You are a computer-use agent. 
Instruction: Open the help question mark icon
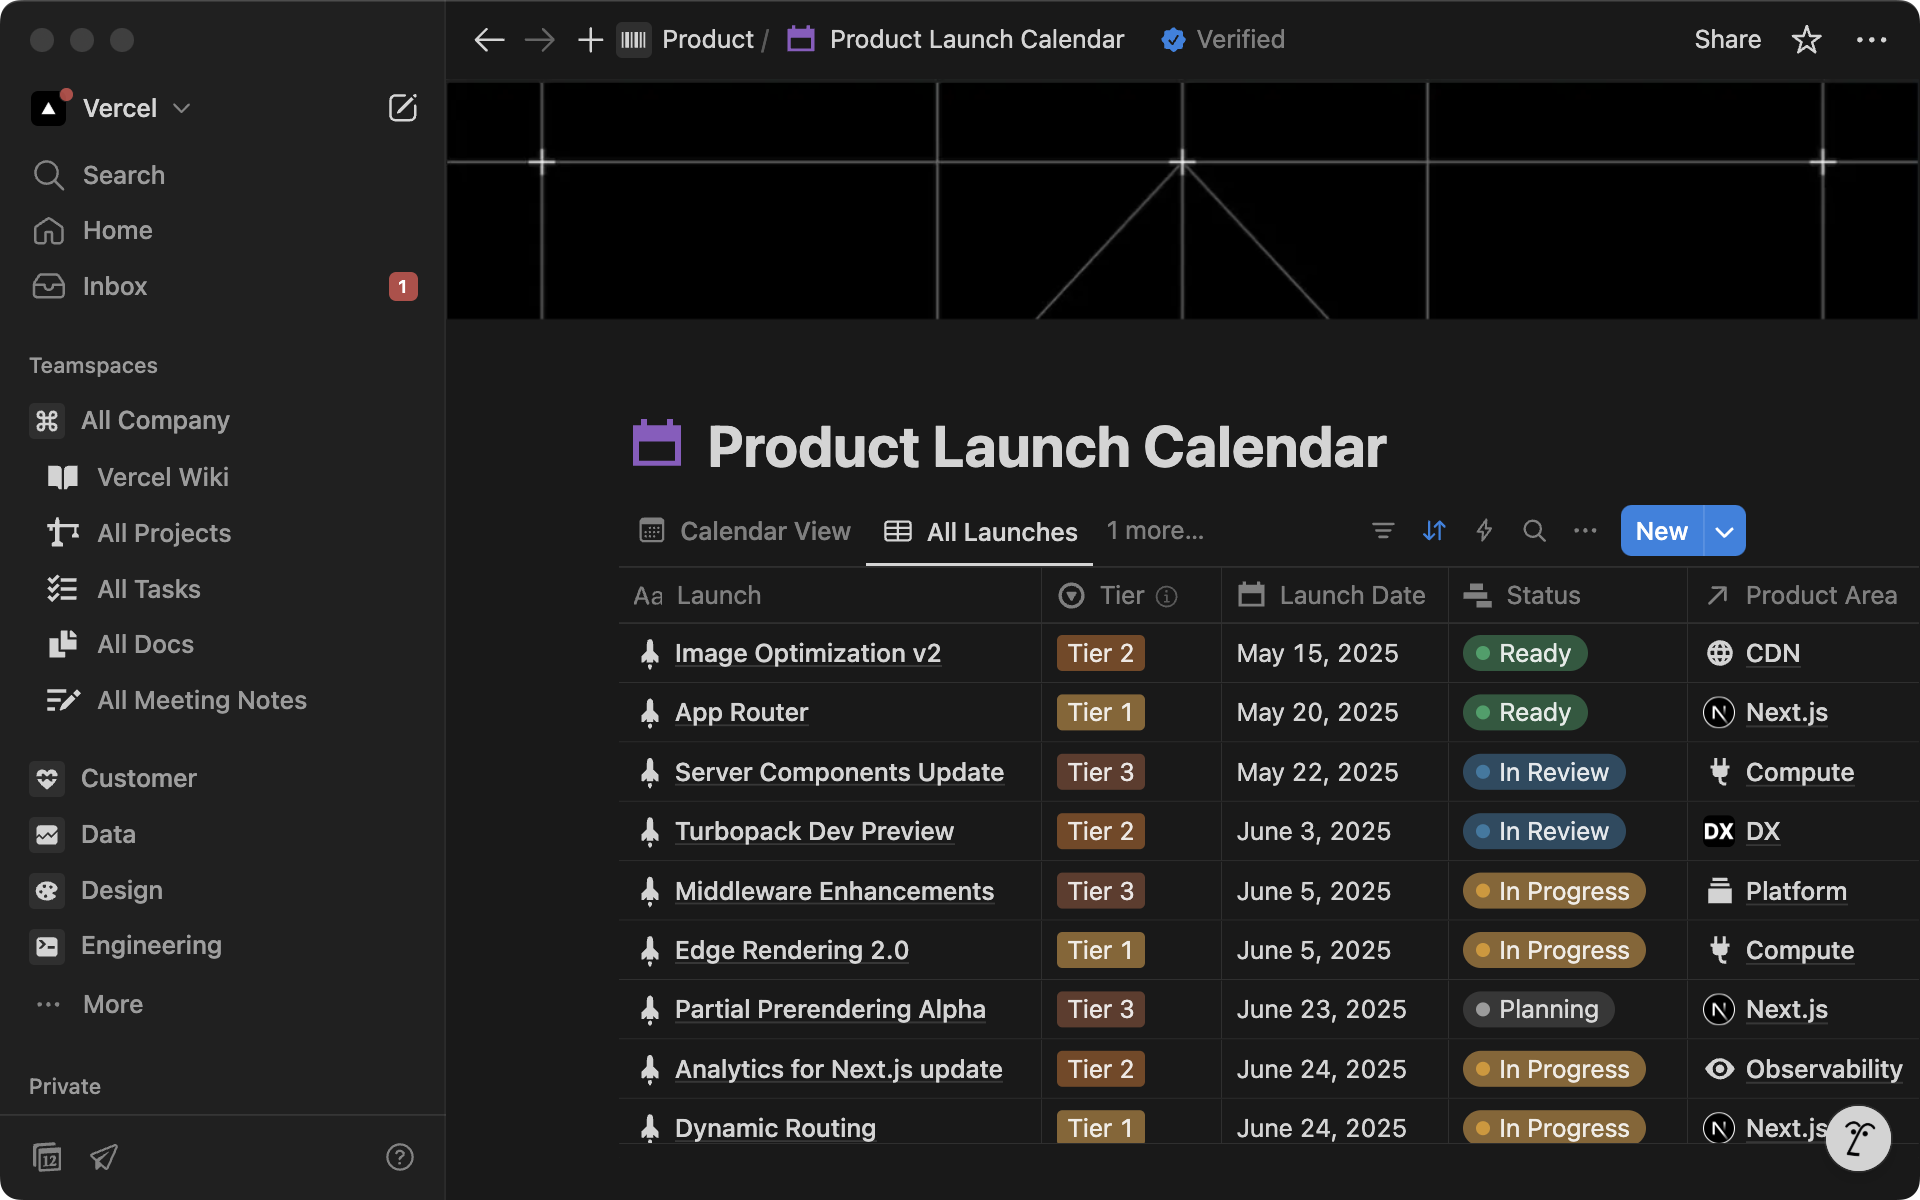[399, 1157]
